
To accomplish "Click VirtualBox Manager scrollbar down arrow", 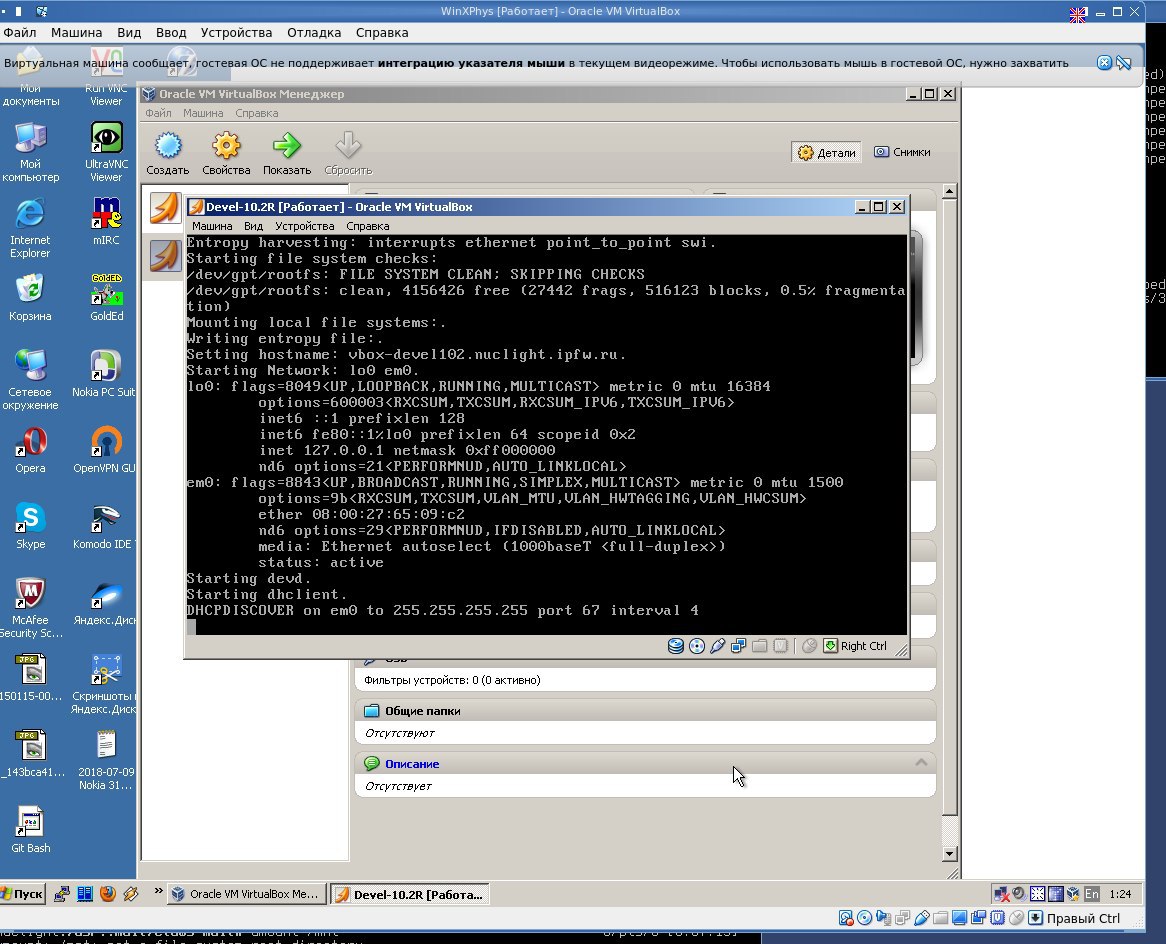I will [x=949, y=854].
